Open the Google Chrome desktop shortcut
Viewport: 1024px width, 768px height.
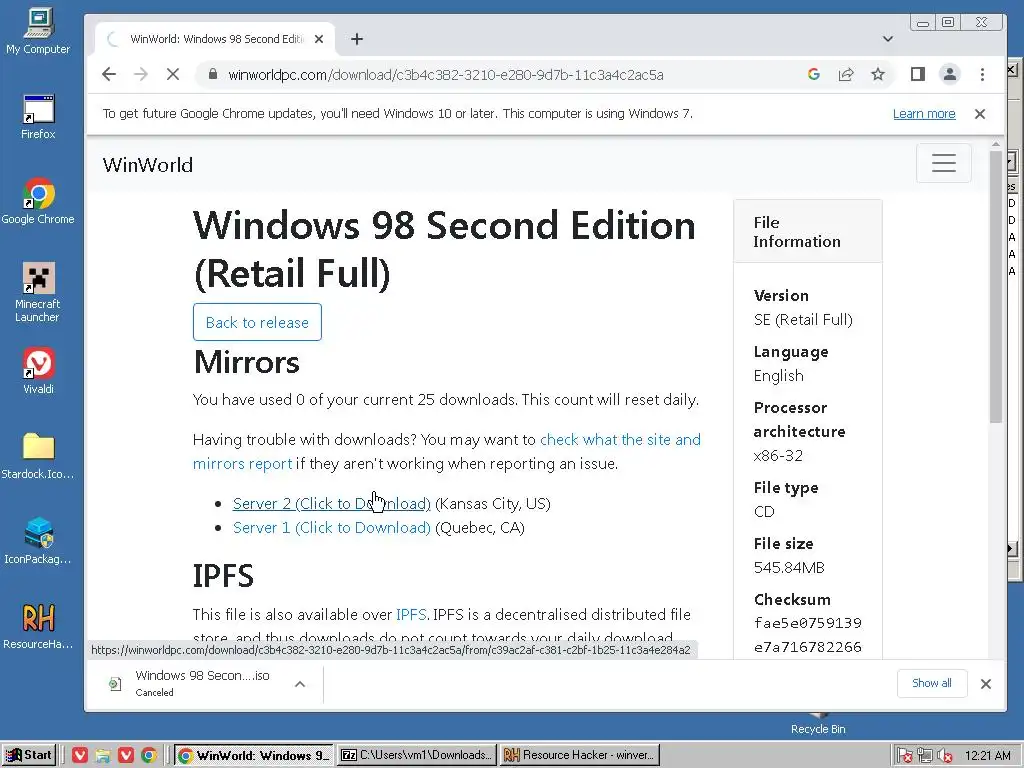click(38, 201)
